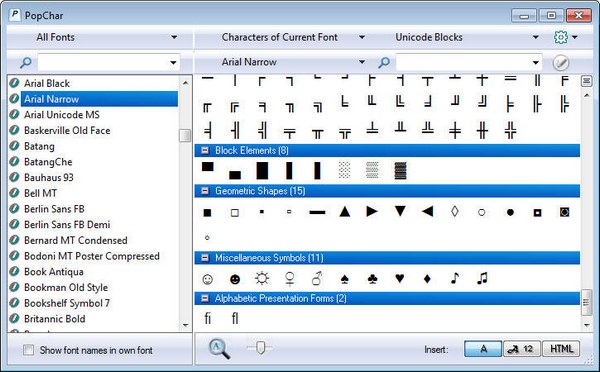The height and width of the screenshot is (372, 600).
Task: Click the round edit pencil button
Action: click(561, 63)
